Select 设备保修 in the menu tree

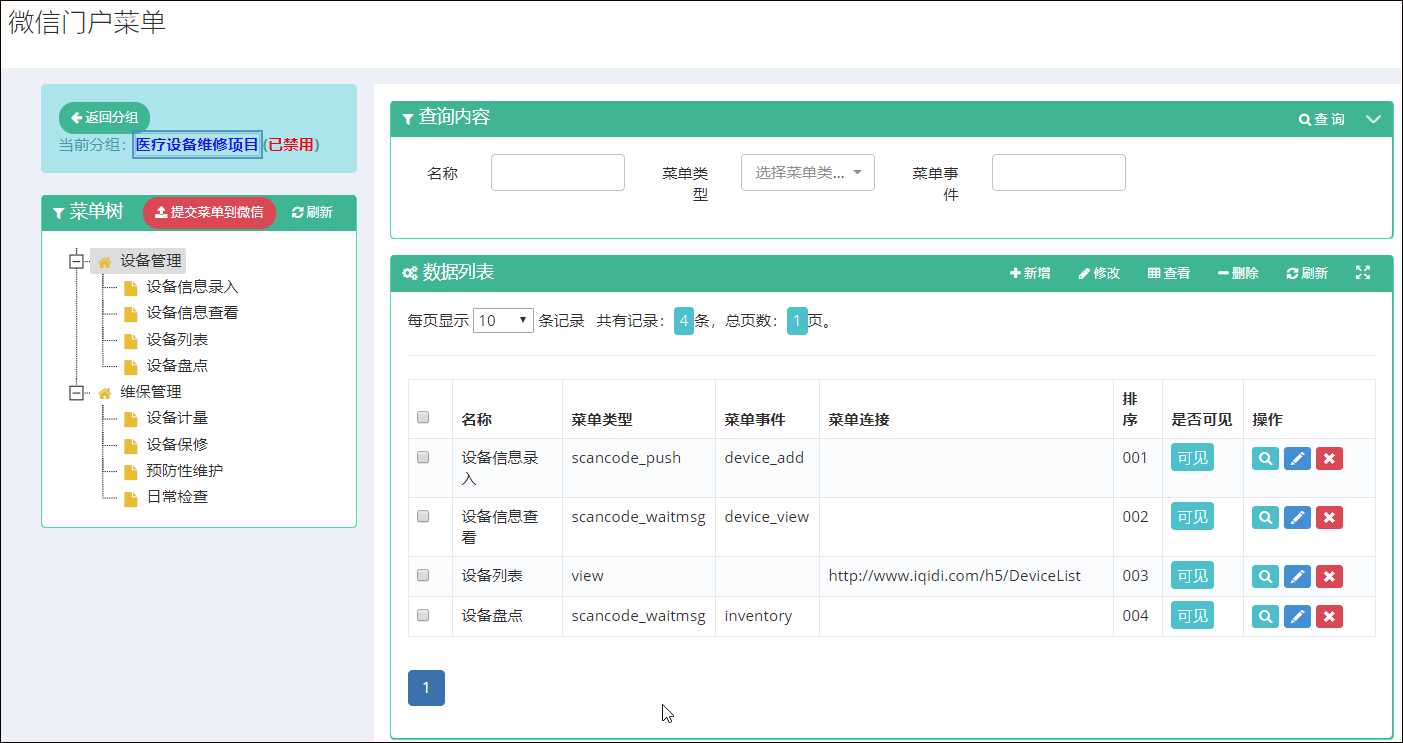(x=177, y=444)
